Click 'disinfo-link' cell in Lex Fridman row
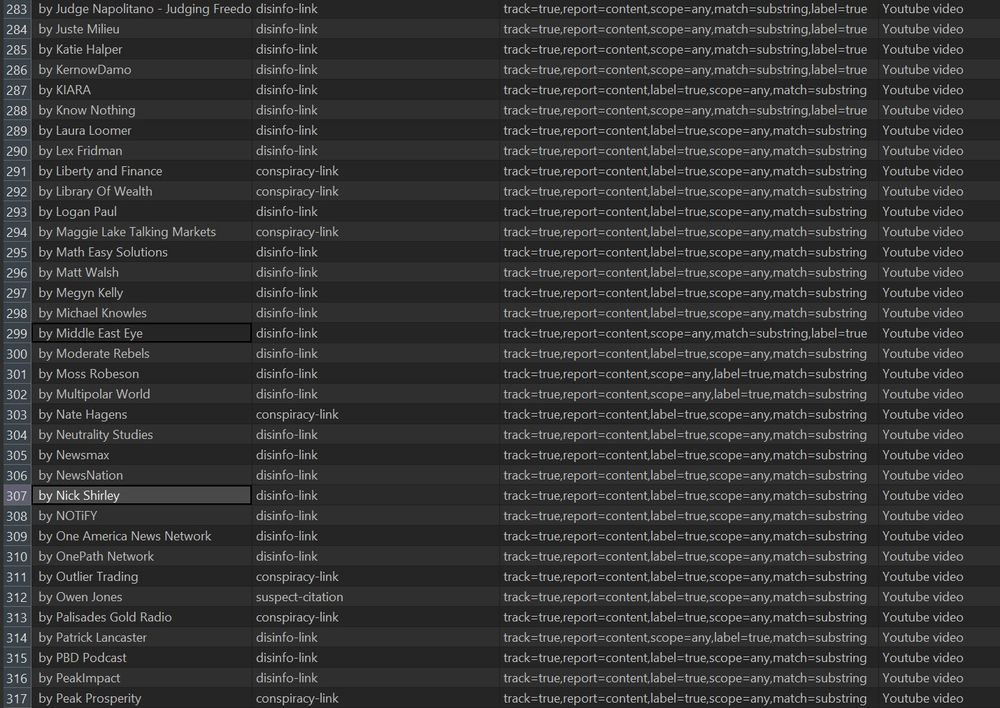 (376, 151)
